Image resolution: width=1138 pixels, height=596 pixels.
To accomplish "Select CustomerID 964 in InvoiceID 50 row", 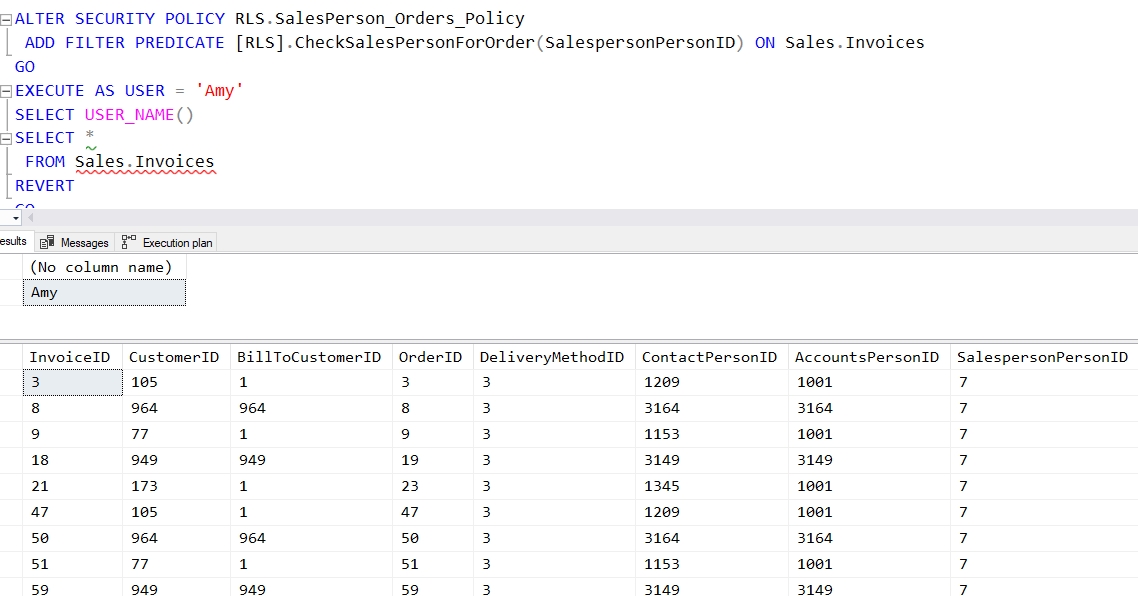I will [x=177, y=539].
